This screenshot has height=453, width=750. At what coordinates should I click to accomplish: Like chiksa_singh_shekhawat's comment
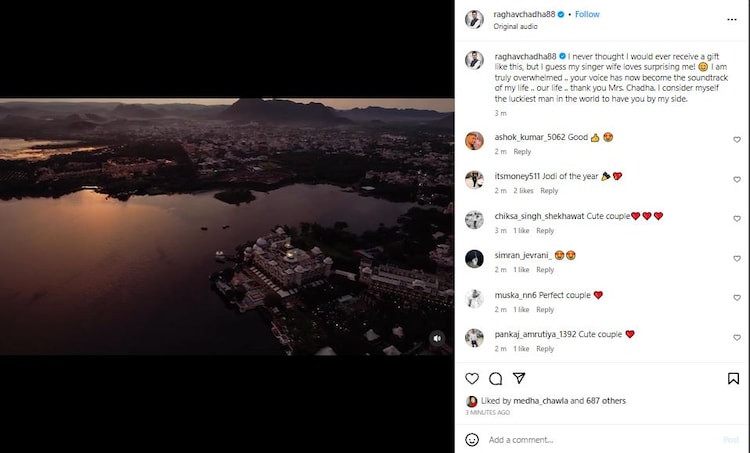click(x=737, y=219)
